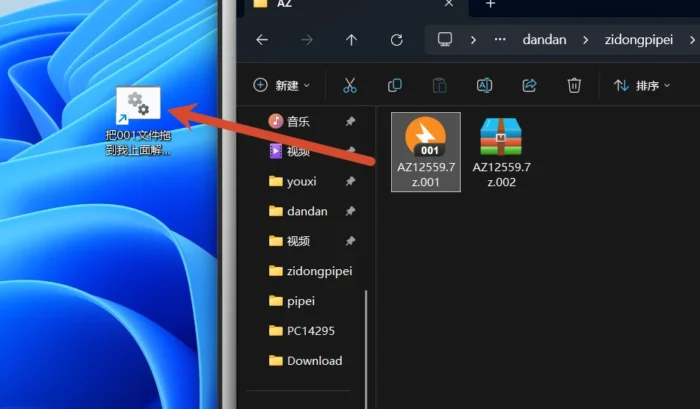
Task: Click the Delete trash icon
Action: pyautogui.click(x=574, y=85)
